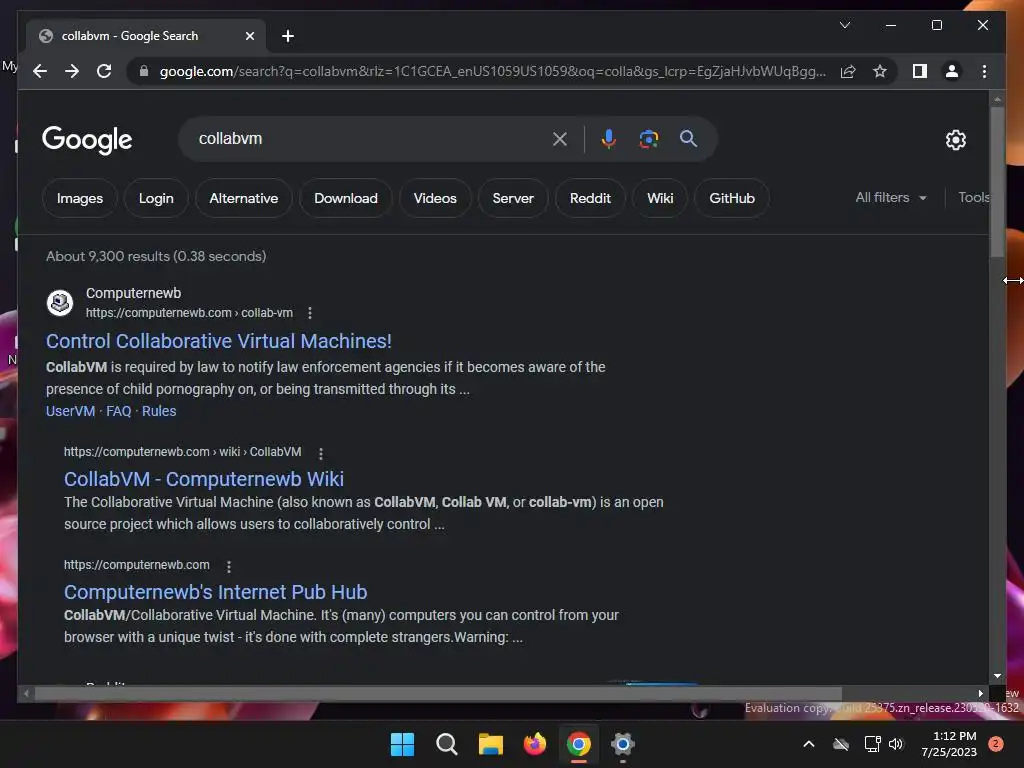This screenshot has height=768, width=1024.
Task: Open Settings gear in the taskbar
Action: (x=622, y=744)
